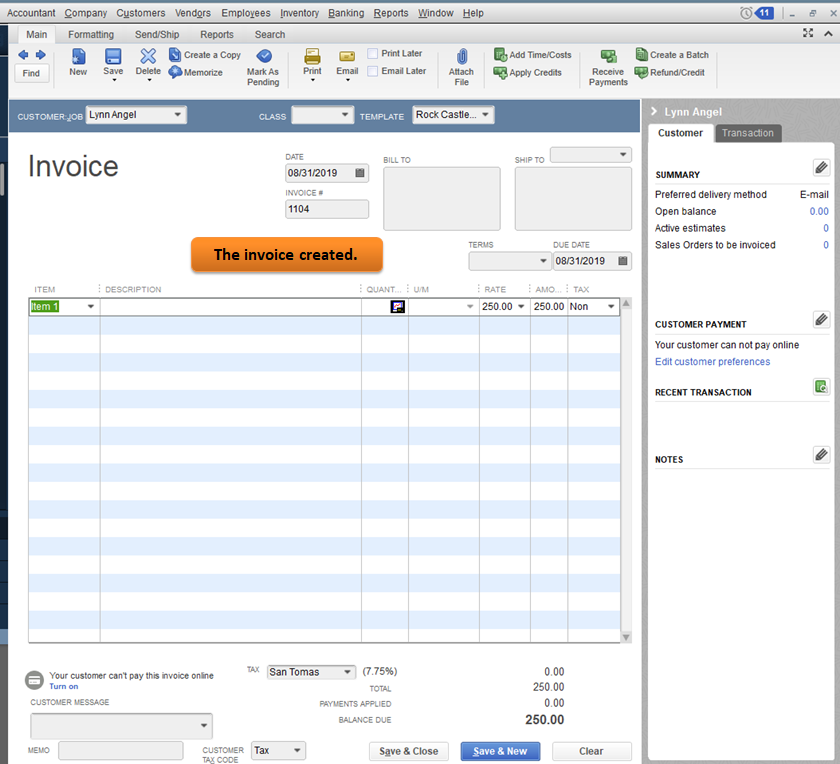The height and width of the screenshot is (764, 840).
Task: Click into the Memo text field
Action: [121, 751]
